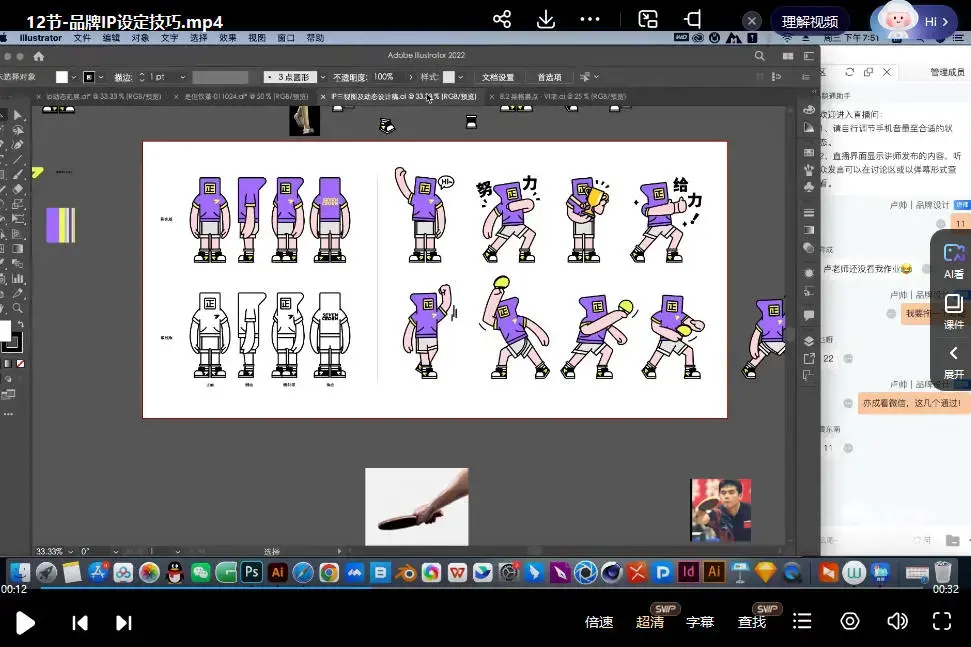Expand the 展开 side panel arrow
This screenshot has height=647, width=971.
pos(953,362)
